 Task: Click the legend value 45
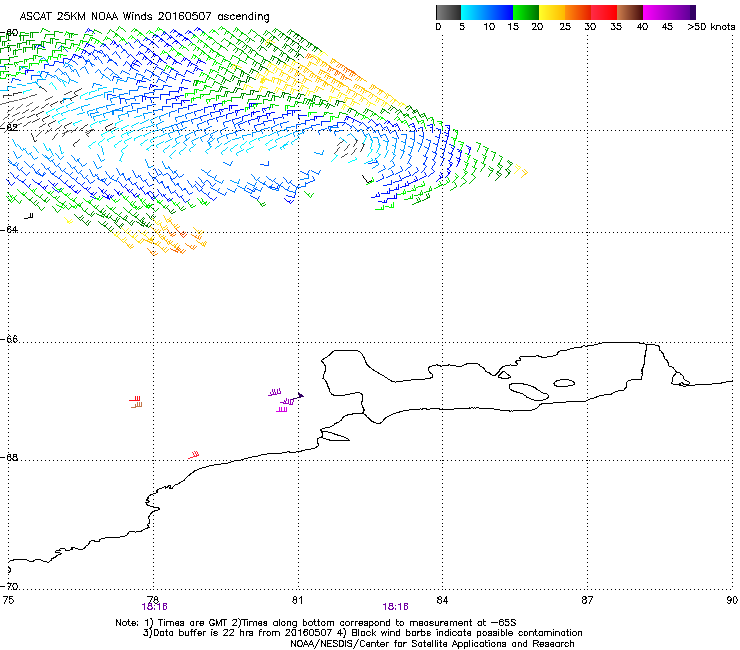click(667, 27)
